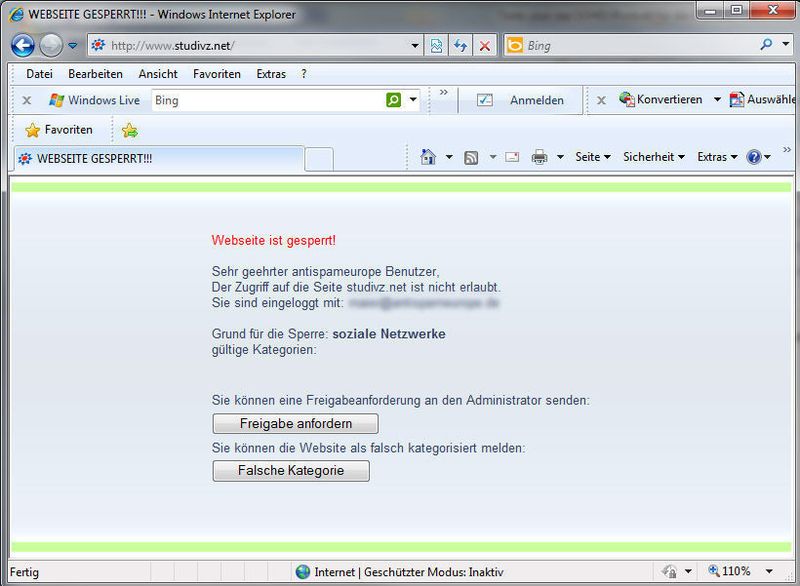Viewport: 800px width, 586px height.
Task: Open recent pages dropdown next to Forward
Action: pos(73,46)
